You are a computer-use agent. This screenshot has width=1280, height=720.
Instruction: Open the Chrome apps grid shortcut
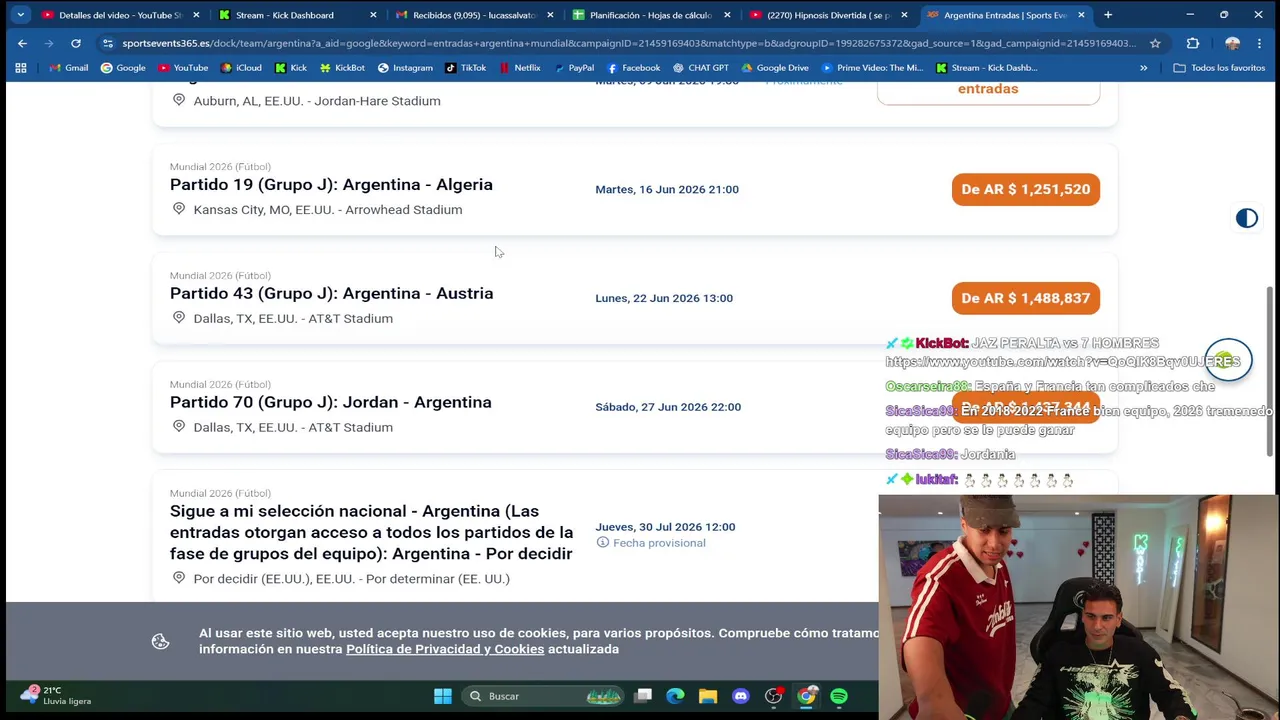(21, 68)
